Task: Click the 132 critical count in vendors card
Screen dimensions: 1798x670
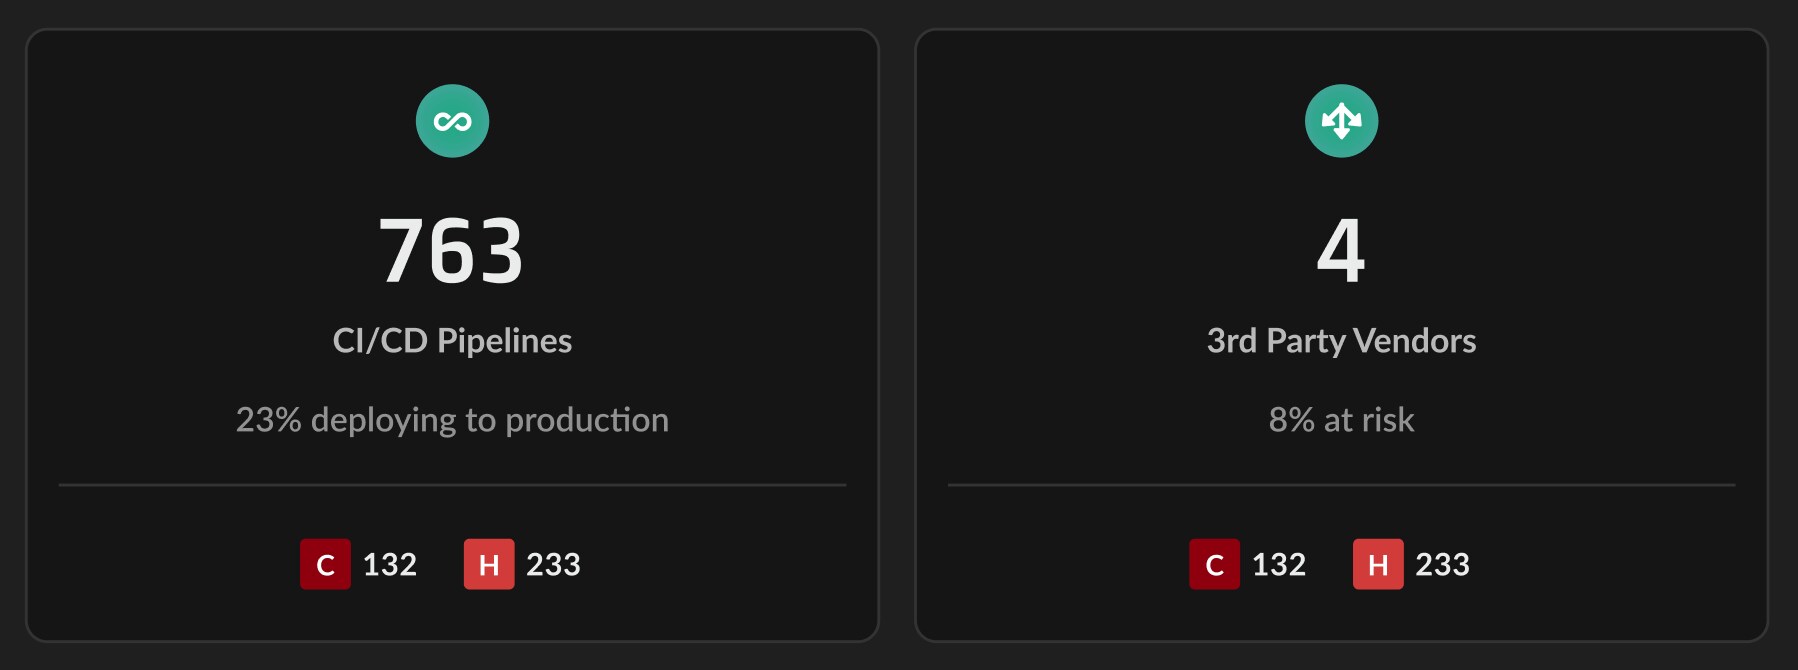Action: click(1279, 565)
